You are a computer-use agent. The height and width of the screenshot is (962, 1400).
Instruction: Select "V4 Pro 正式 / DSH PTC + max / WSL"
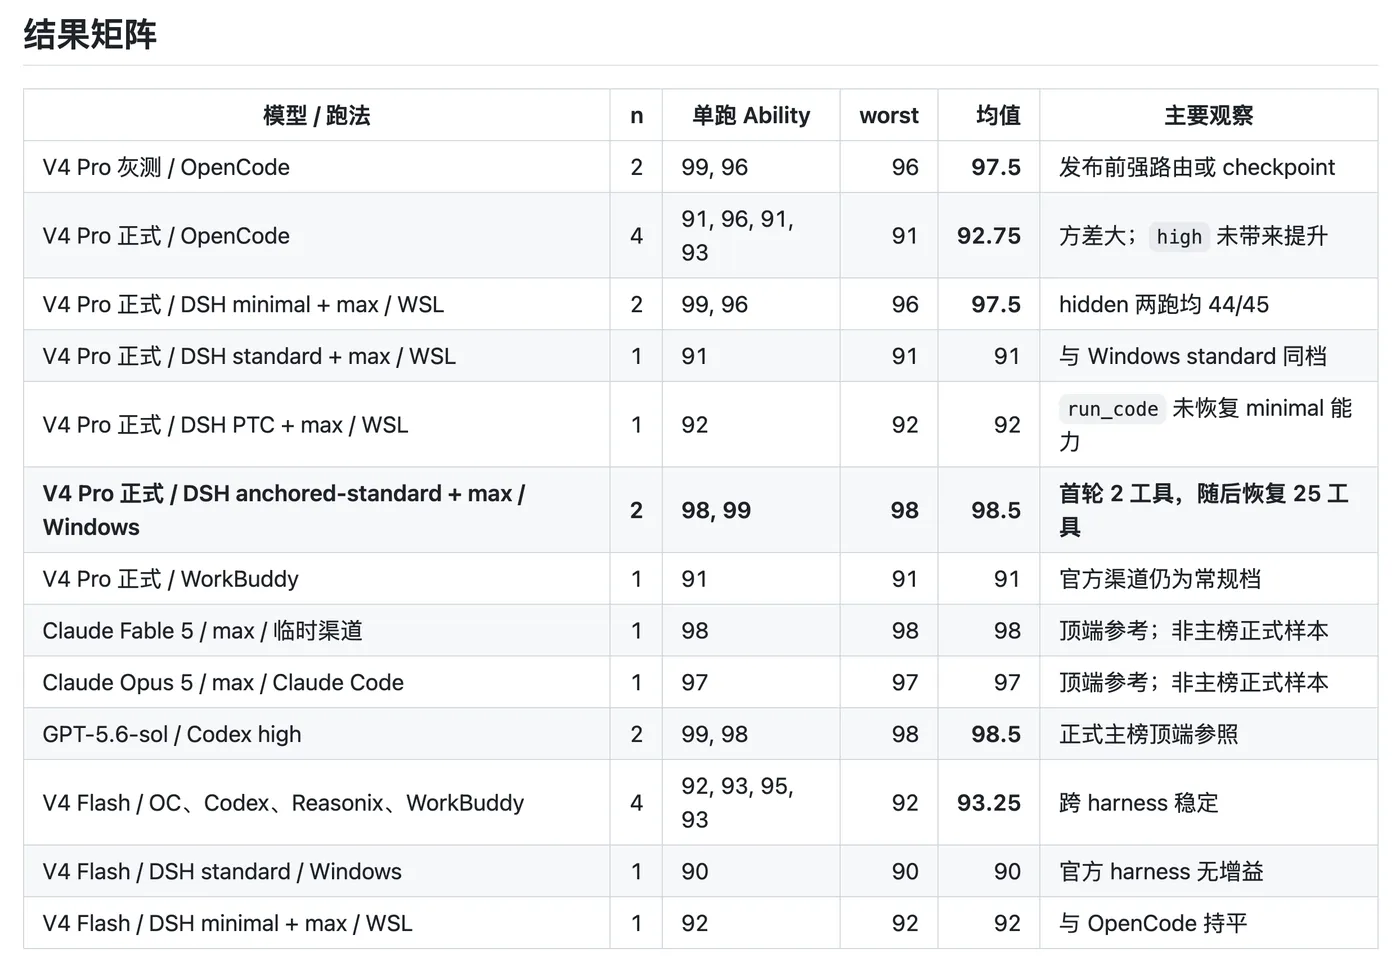tap(226, 425)
